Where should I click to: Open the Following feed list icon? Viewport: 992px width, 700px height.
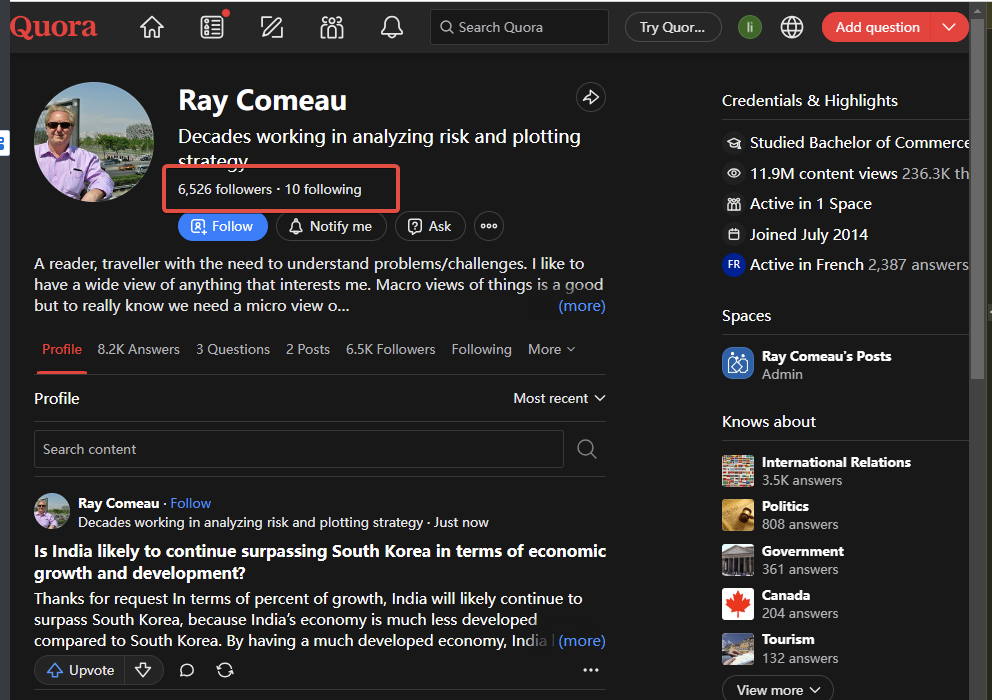click(x=212, y=27)
